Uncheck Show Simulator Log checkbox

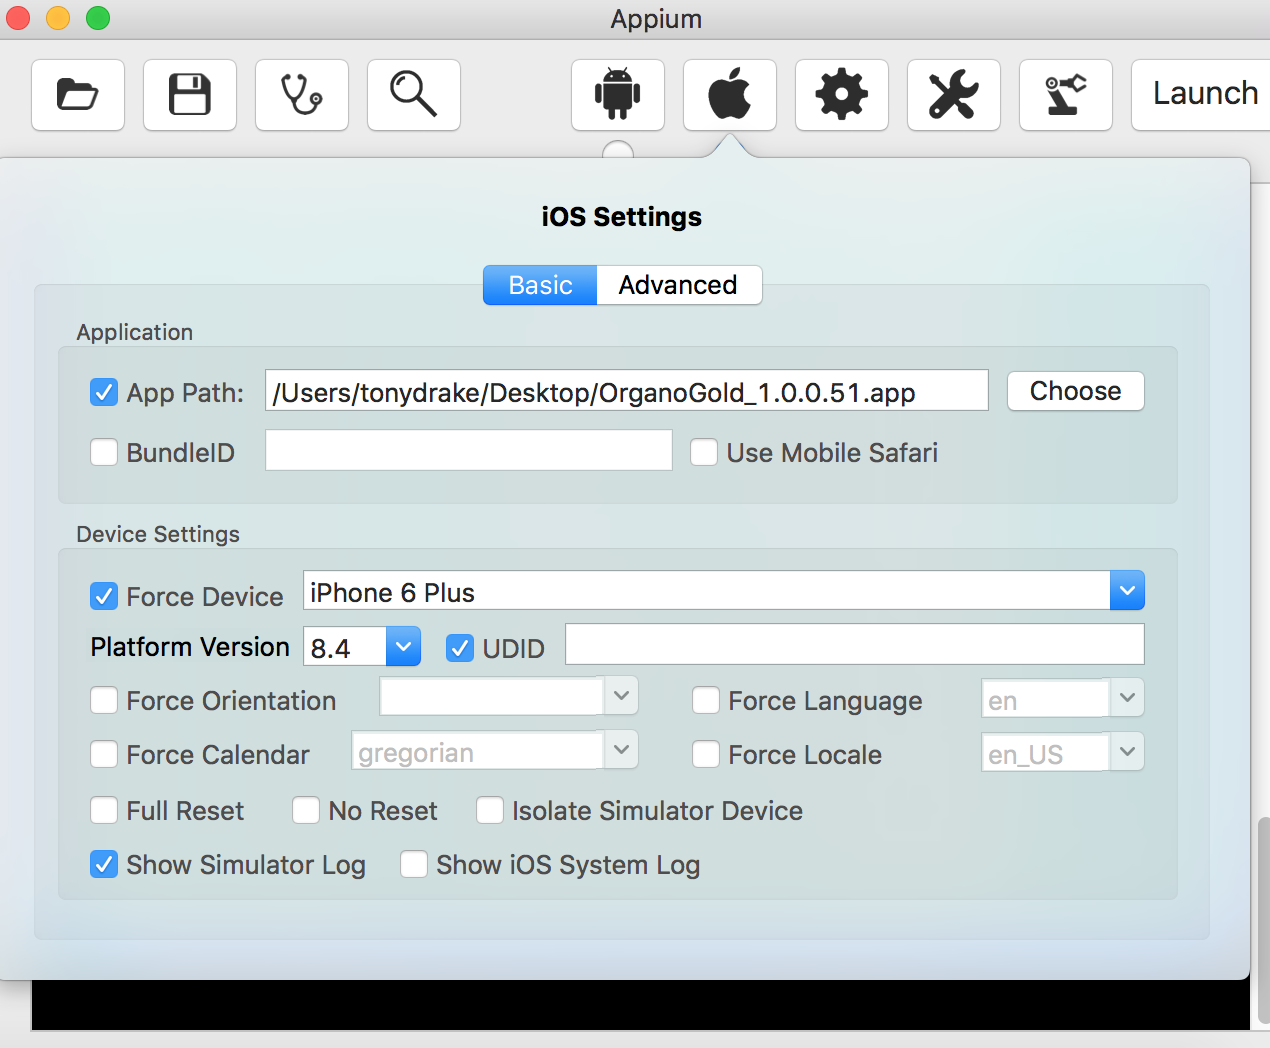click(104, 864)
